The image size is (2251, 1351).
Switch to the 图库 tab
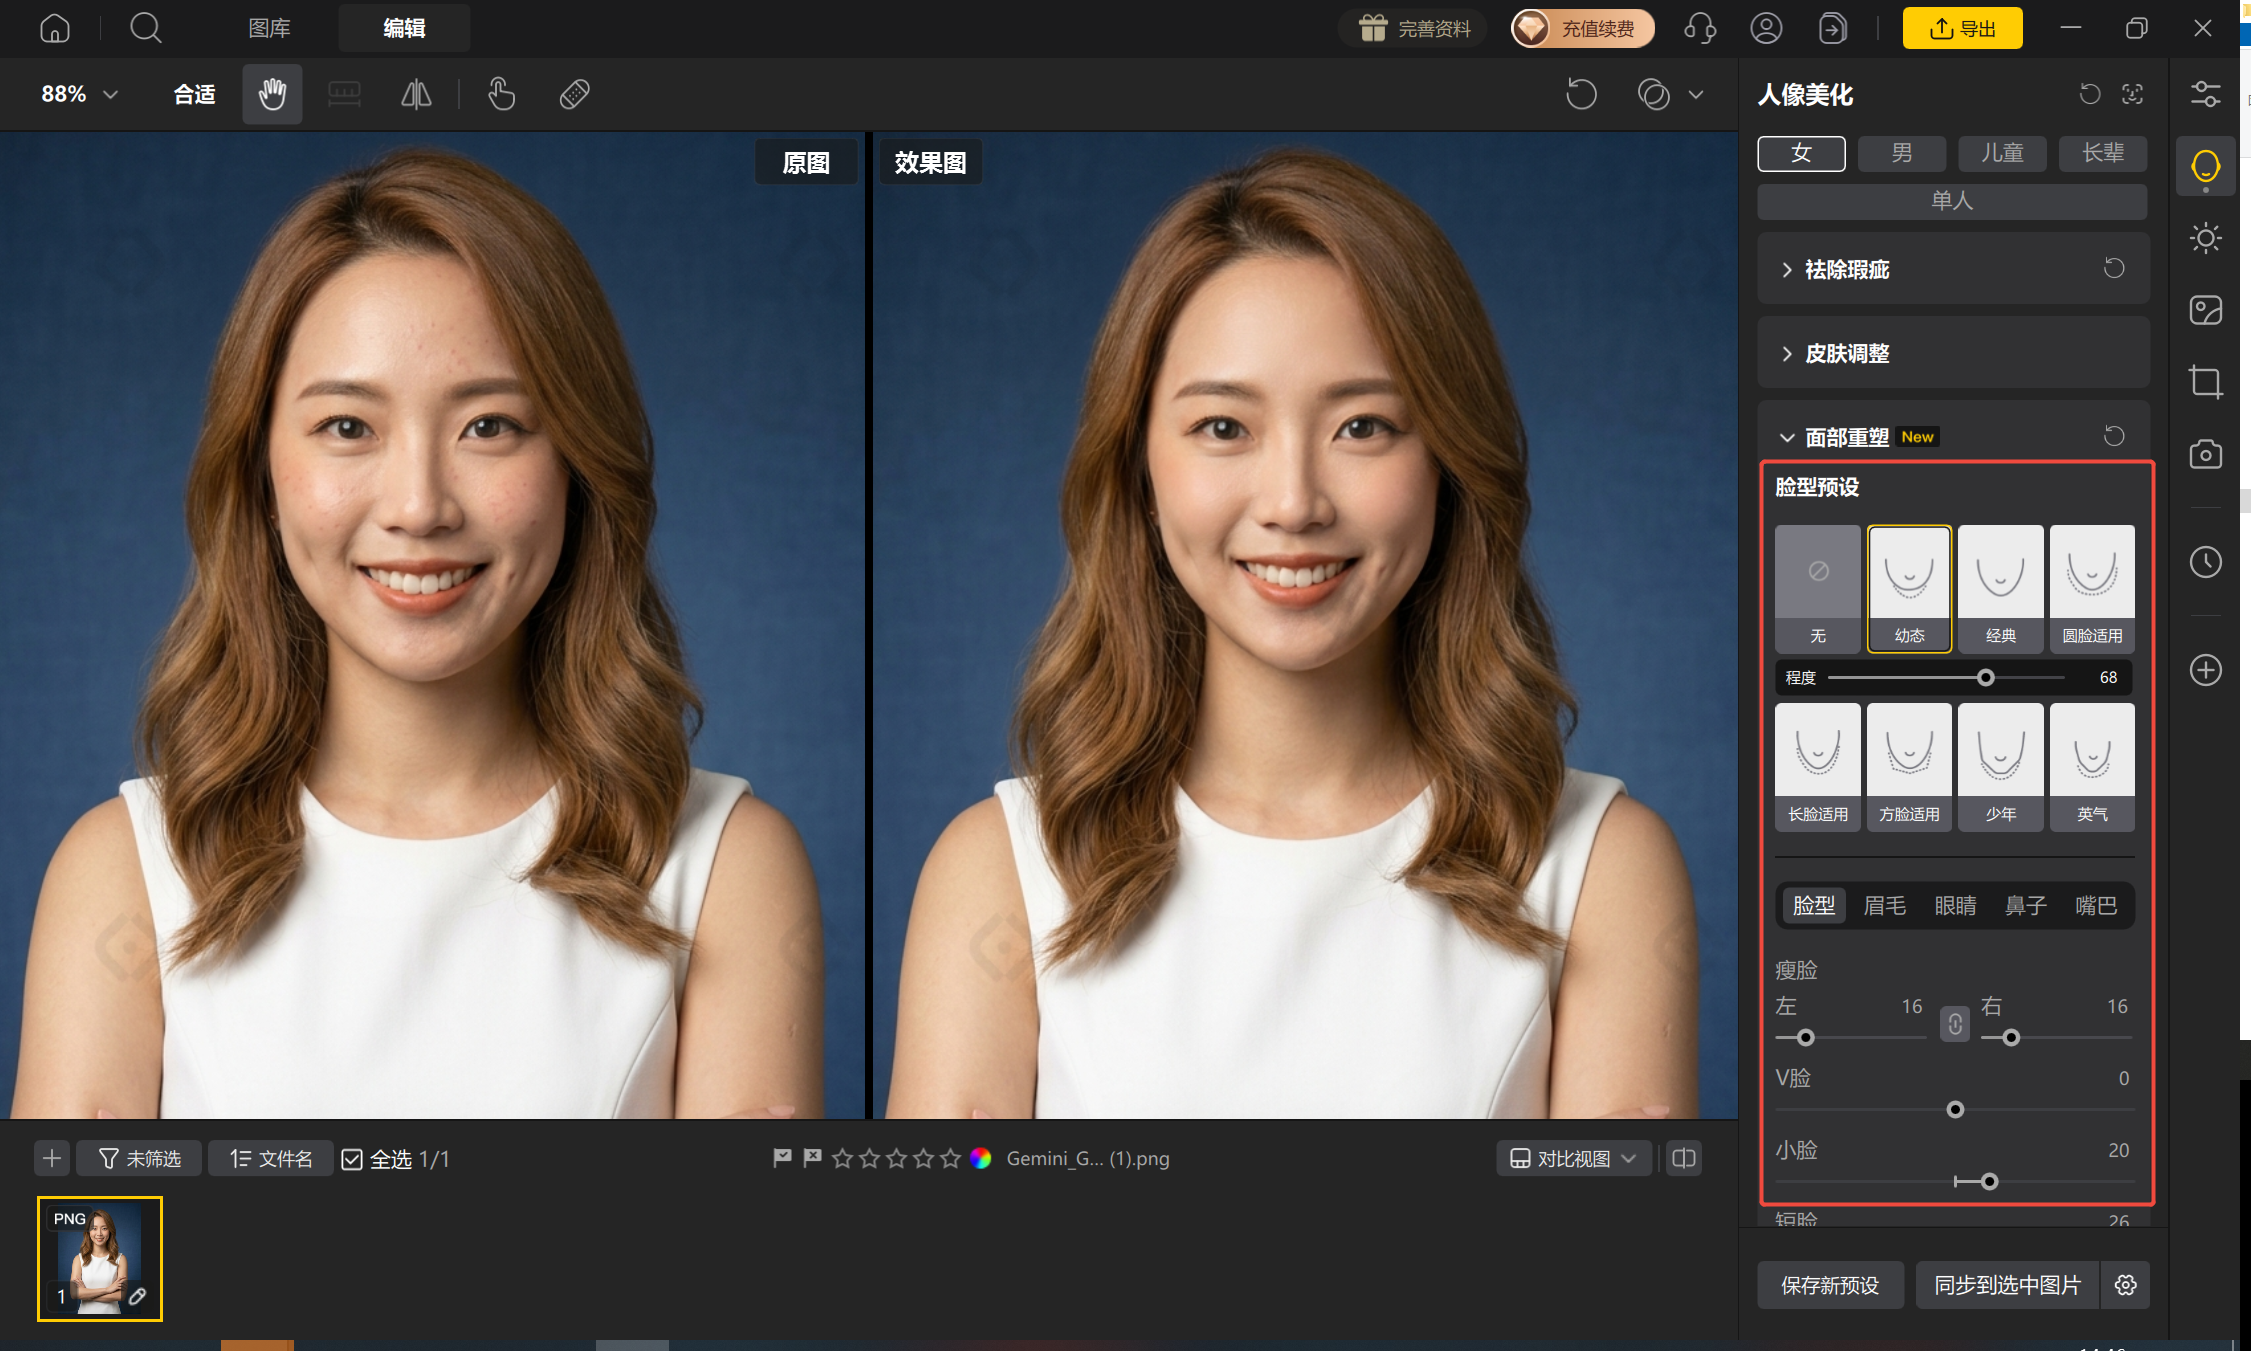[269, 28]
